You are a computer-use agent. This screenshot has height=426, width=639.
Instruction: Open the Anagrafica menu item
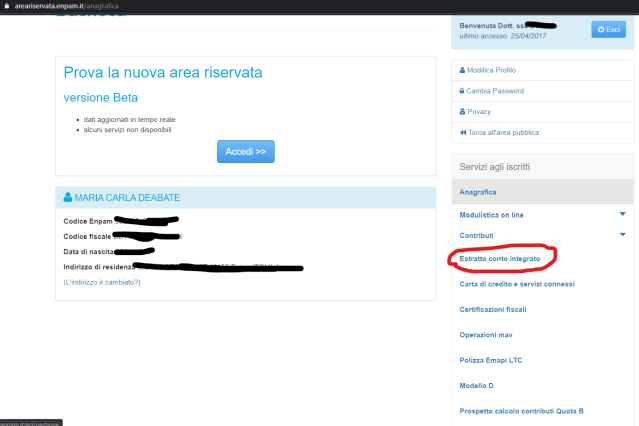[479, 191]
